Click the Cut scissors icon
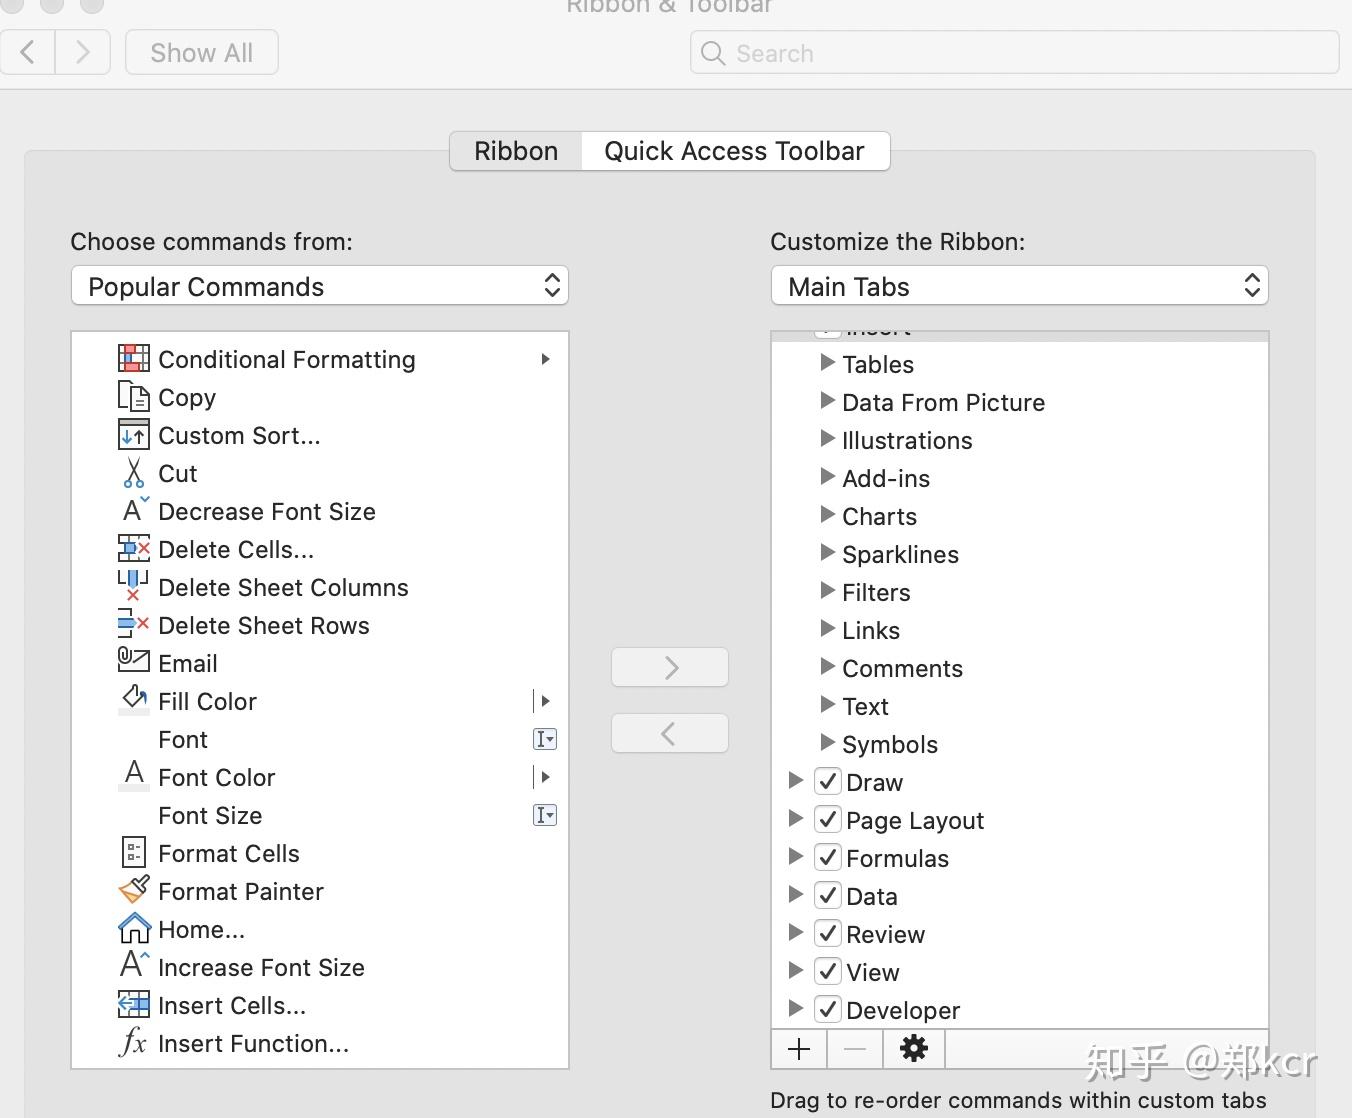This screenshot has height=1118, width=1352. tap(133, 473)
